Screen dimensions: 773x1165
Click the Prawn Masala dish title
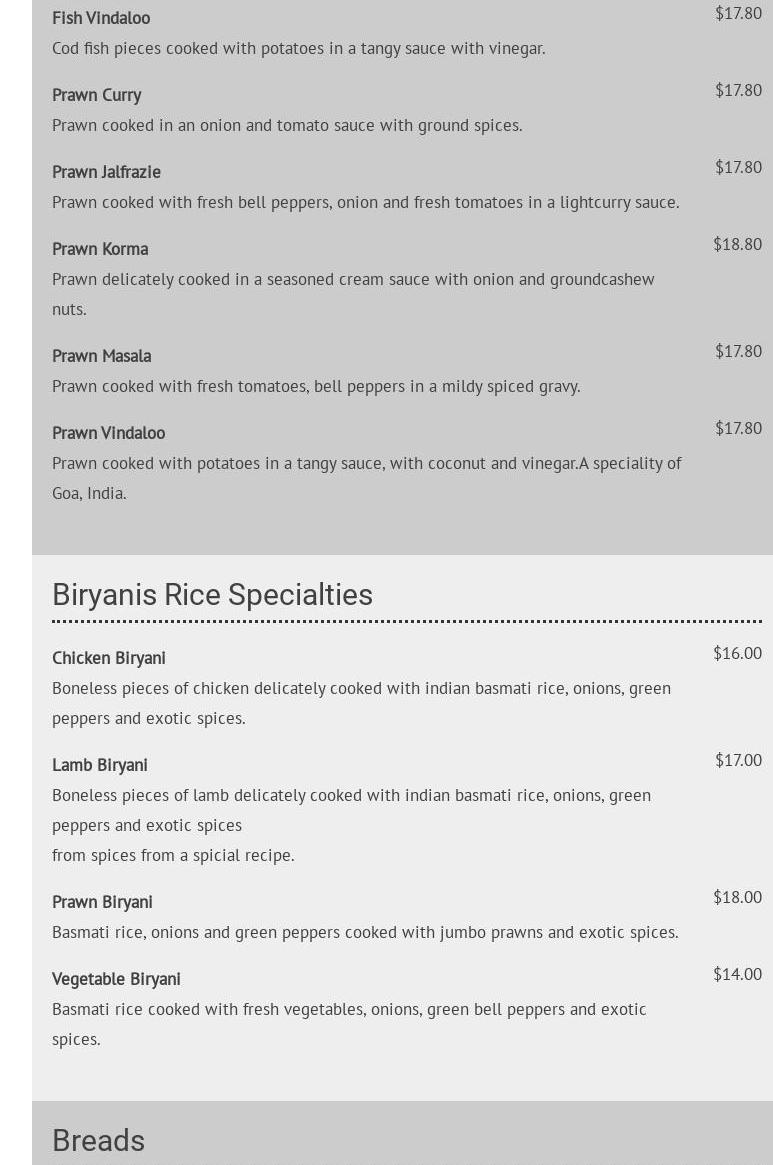click(x=101, y=356)
